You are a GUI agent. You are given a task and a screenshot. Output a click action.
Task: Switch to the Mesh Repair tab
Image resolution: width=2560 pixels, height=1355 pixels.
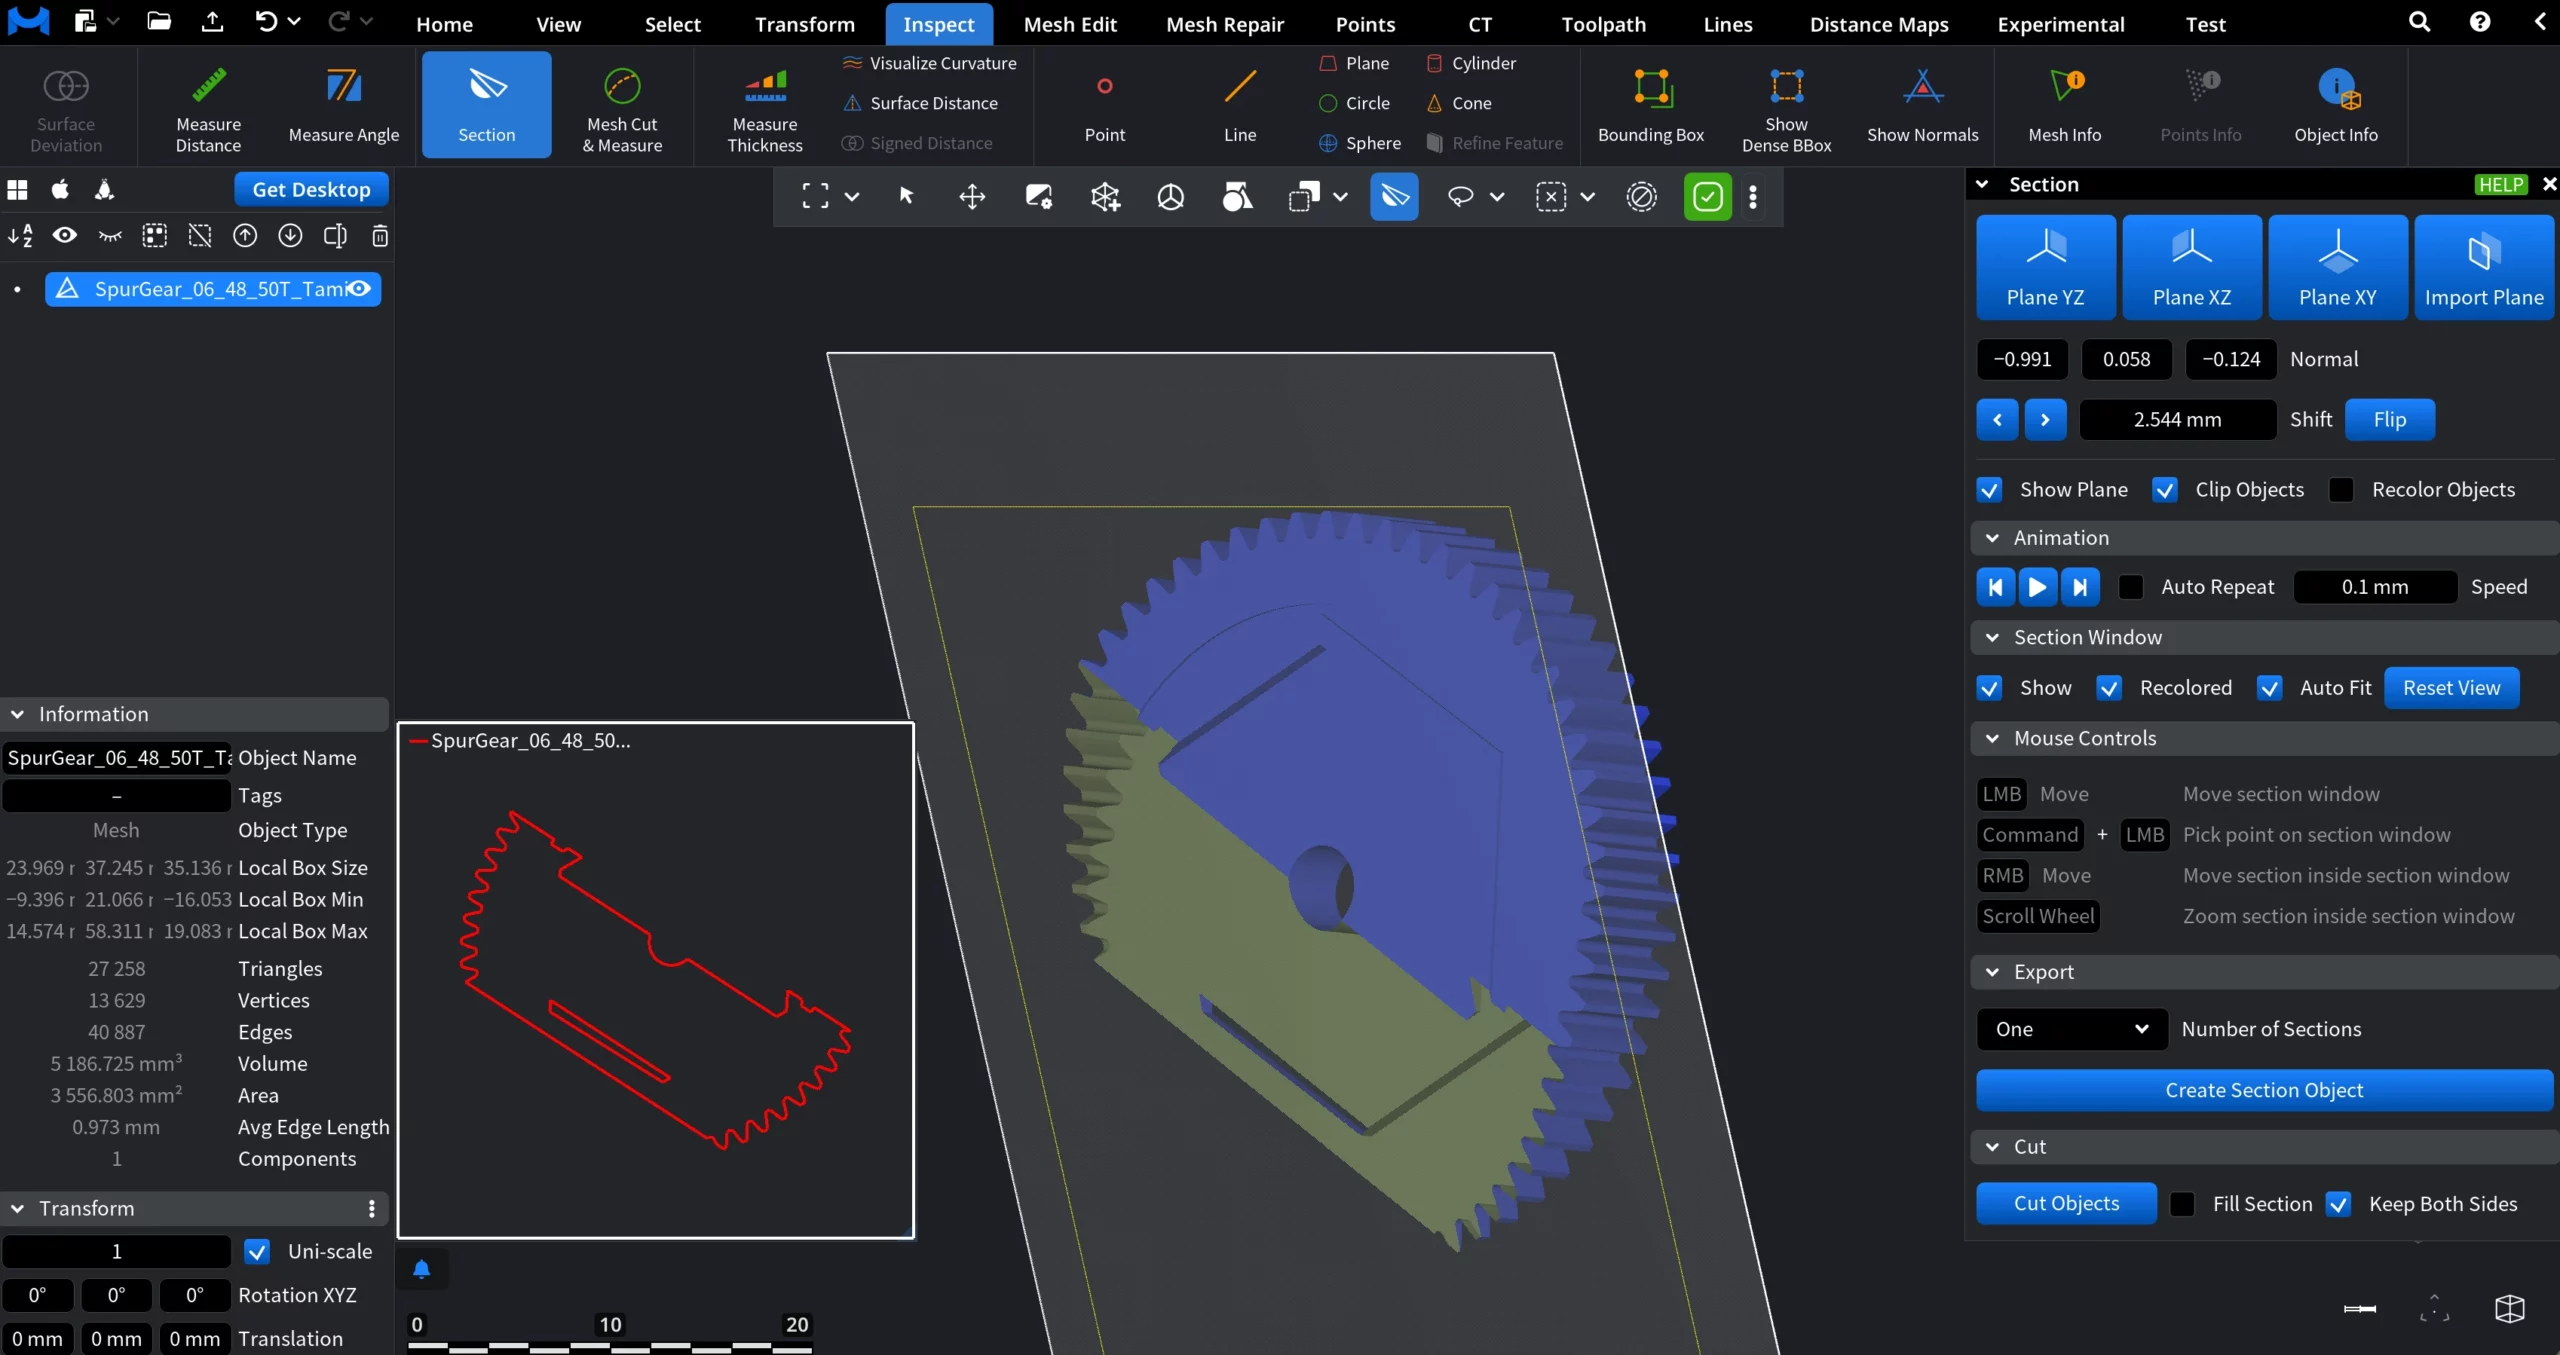click(1224, 23)
